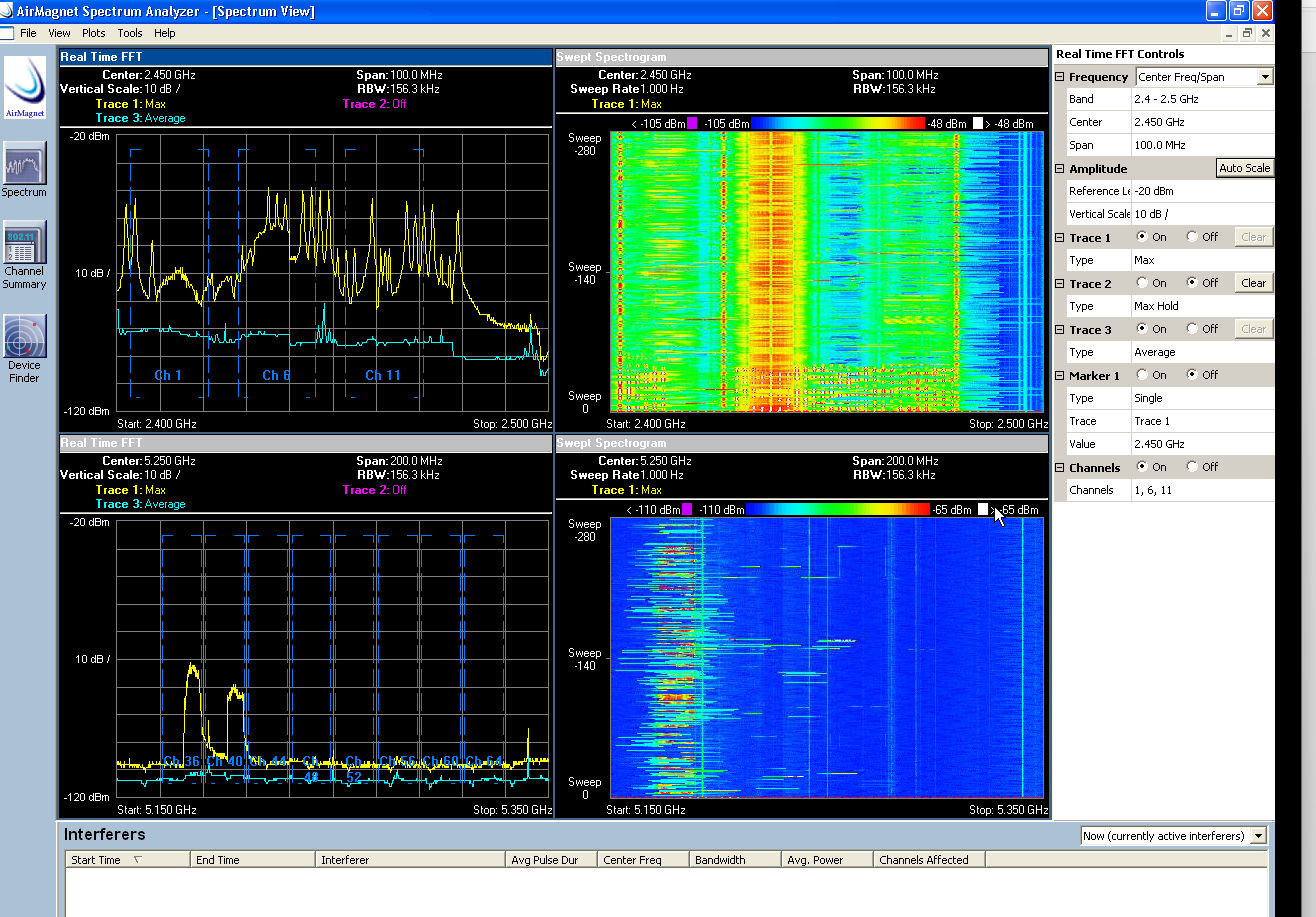1316x917 pixels.
Task: Click the application menu icon beside File
Action: (x=7, y=33)
